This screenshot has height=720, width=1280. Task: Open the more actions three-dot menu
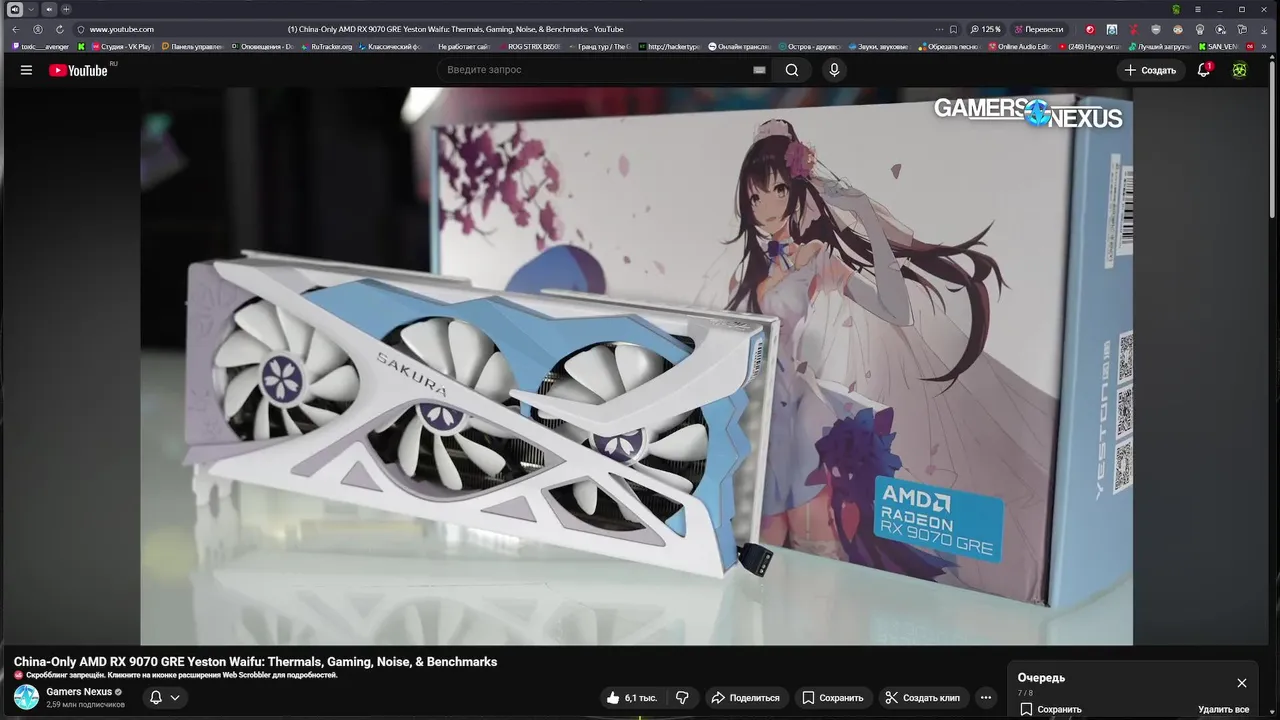(x=986, y=698)
